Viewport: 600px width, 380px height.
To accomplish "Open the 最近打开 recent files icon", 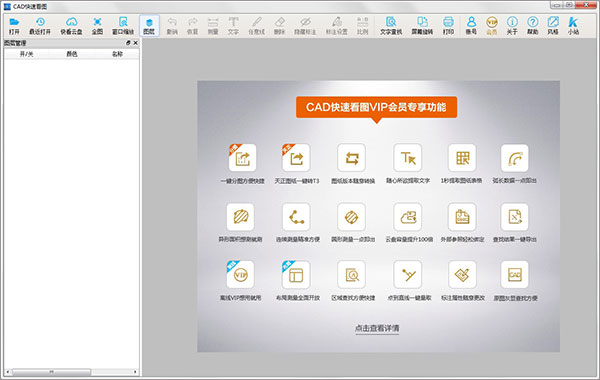I will (x=40, y=26).
